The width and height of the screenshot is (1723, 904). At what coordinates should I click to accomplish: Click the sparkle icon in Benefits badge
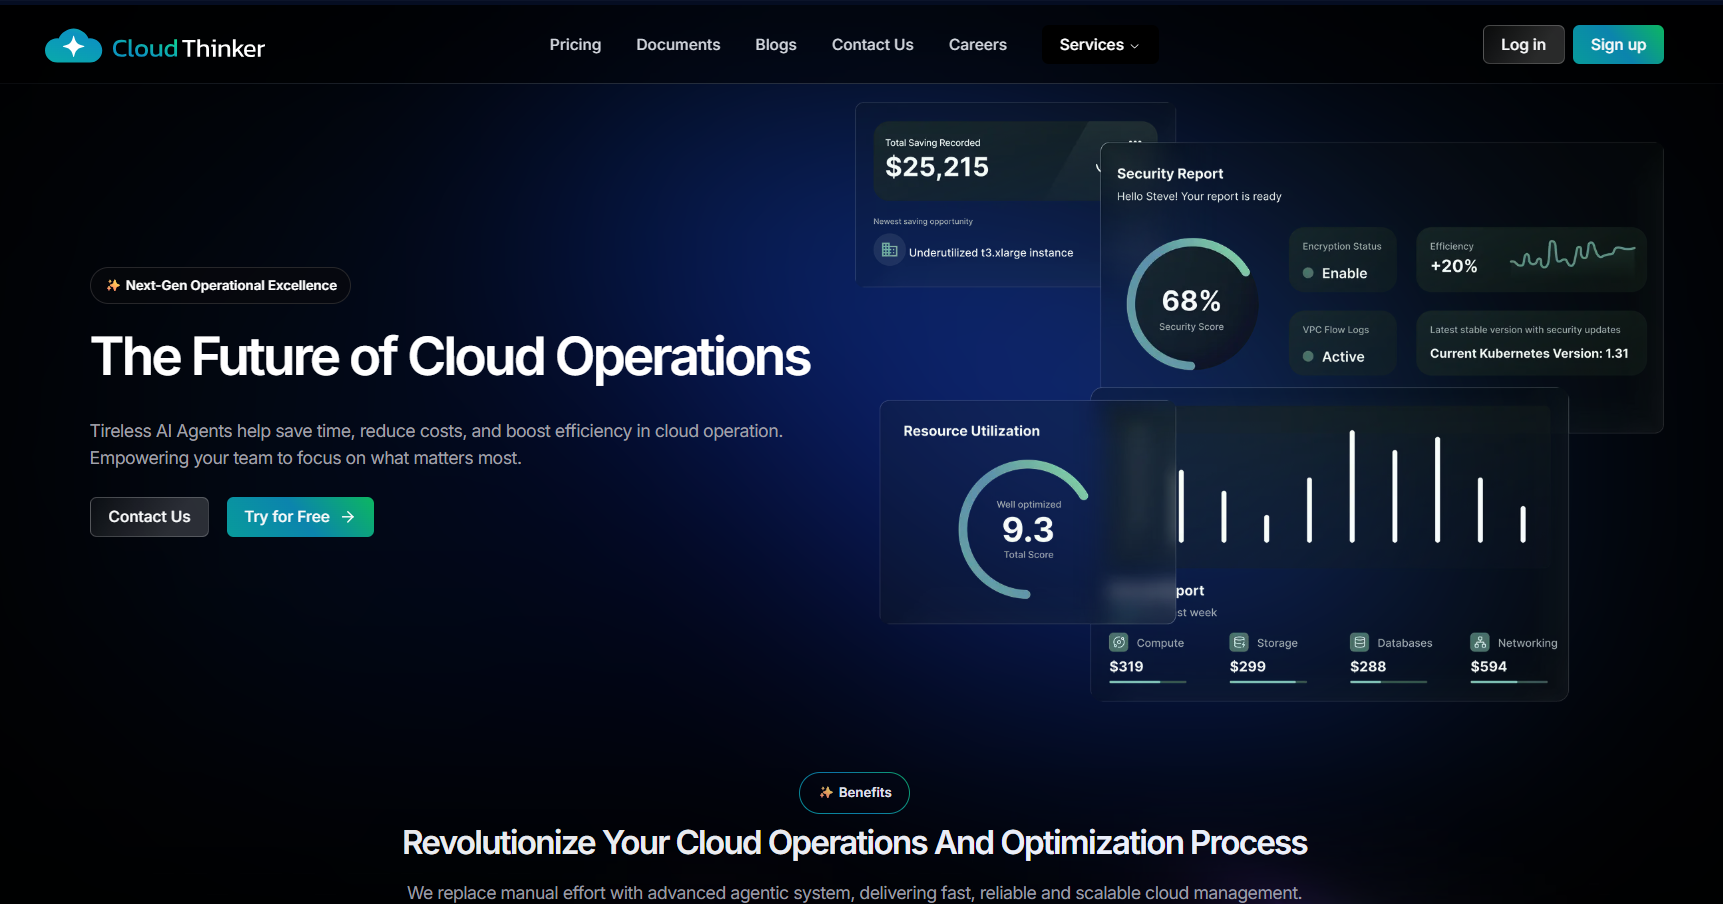pyautogui.click(x=826, y=792)
